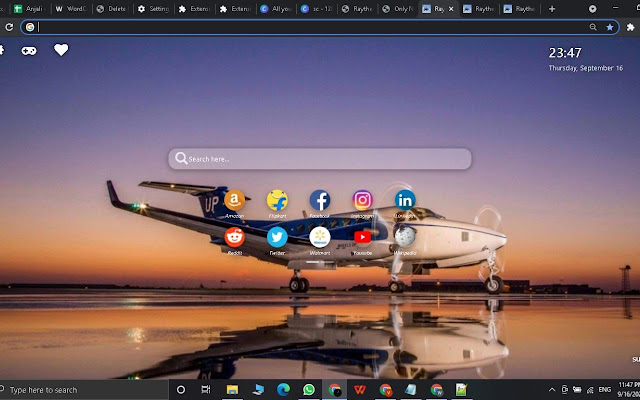Open a new browser tab with plus button
Screen dimensions: 640x400
552,9
